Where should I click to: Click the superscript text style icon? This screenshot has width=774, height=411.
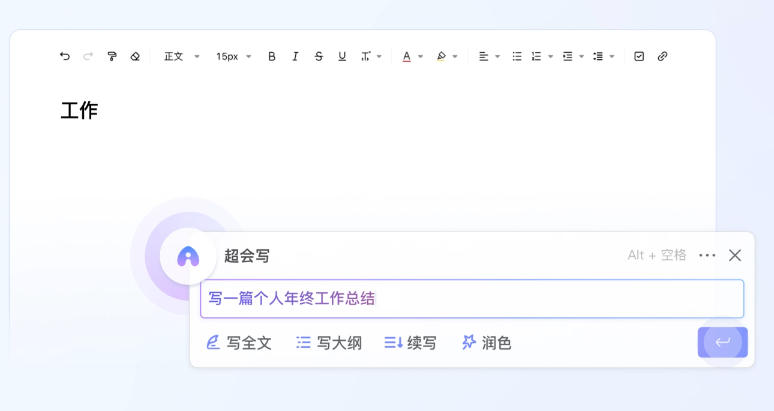[366, 56]
